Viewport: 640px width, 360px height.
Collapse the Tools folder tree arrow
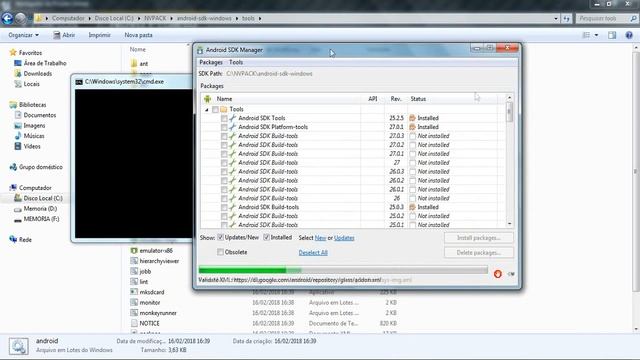207,110
